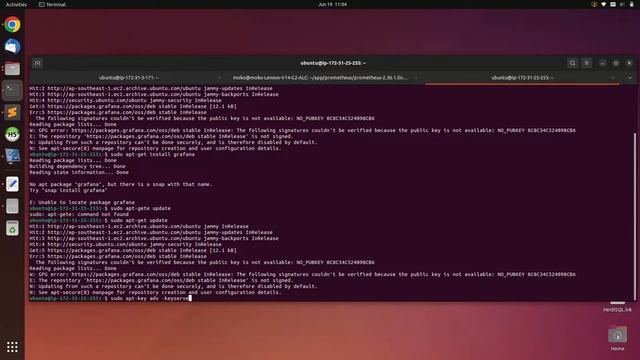Open the Terminal app menu in top bar
The height and width of the screenshot is (360, 640).
click(x=52, y=4)
